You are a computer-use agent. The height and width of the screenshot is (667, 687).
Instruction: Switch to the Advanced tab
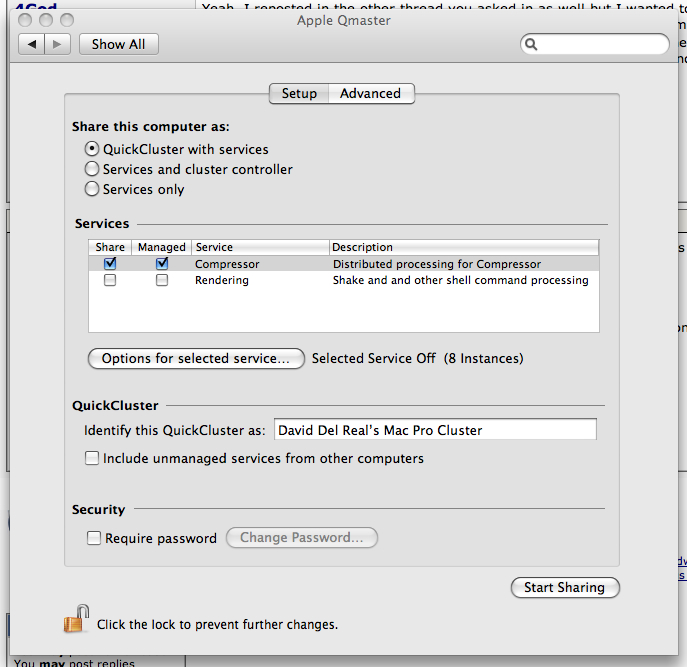pyautogui.click(x=371, y=93)
